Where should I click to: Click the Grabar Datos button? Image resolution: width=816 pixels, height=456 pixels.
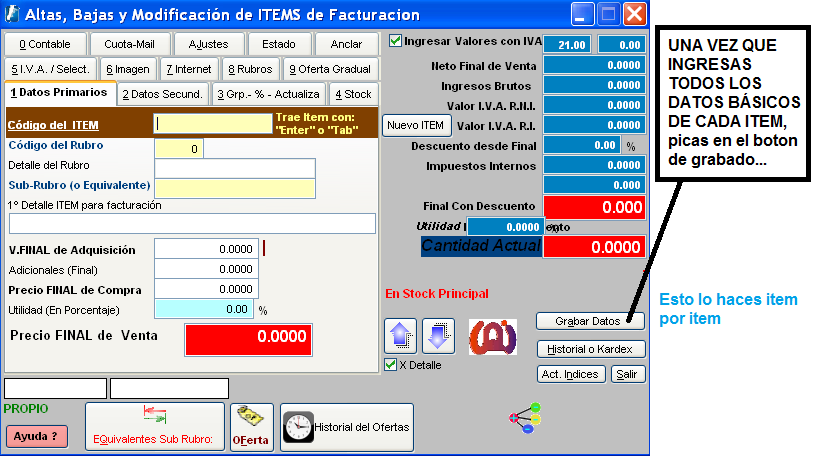[590, 321]
